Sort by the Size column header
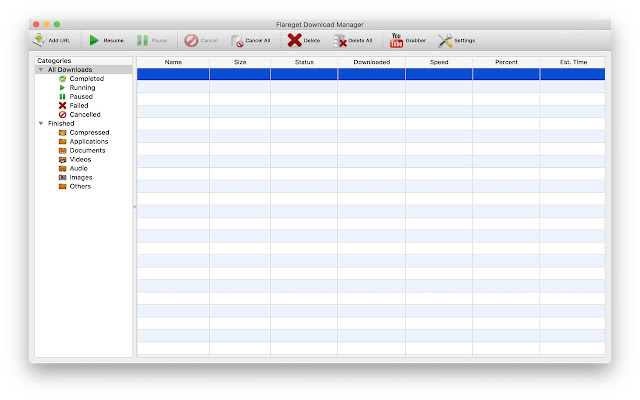The width and height of the screenshot is (640, 400). (240, 62)
